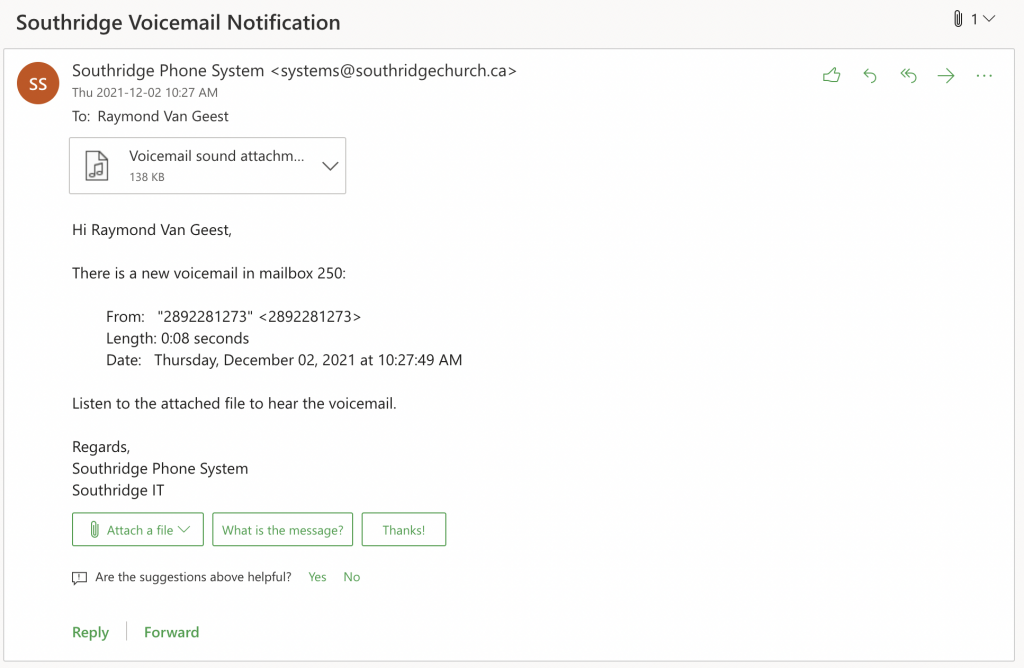The width and height of the screenshot is (1024, 668).
Task: Click the Reply All double-arrow icon
Action: tap(908, 76)
